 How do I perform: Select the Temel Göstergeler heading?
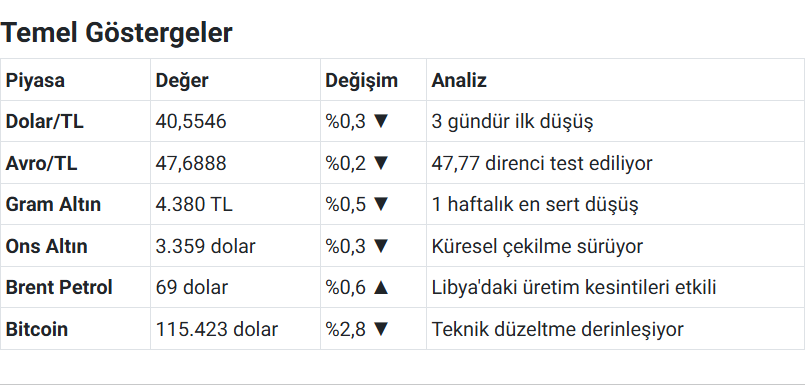point(117,33)
